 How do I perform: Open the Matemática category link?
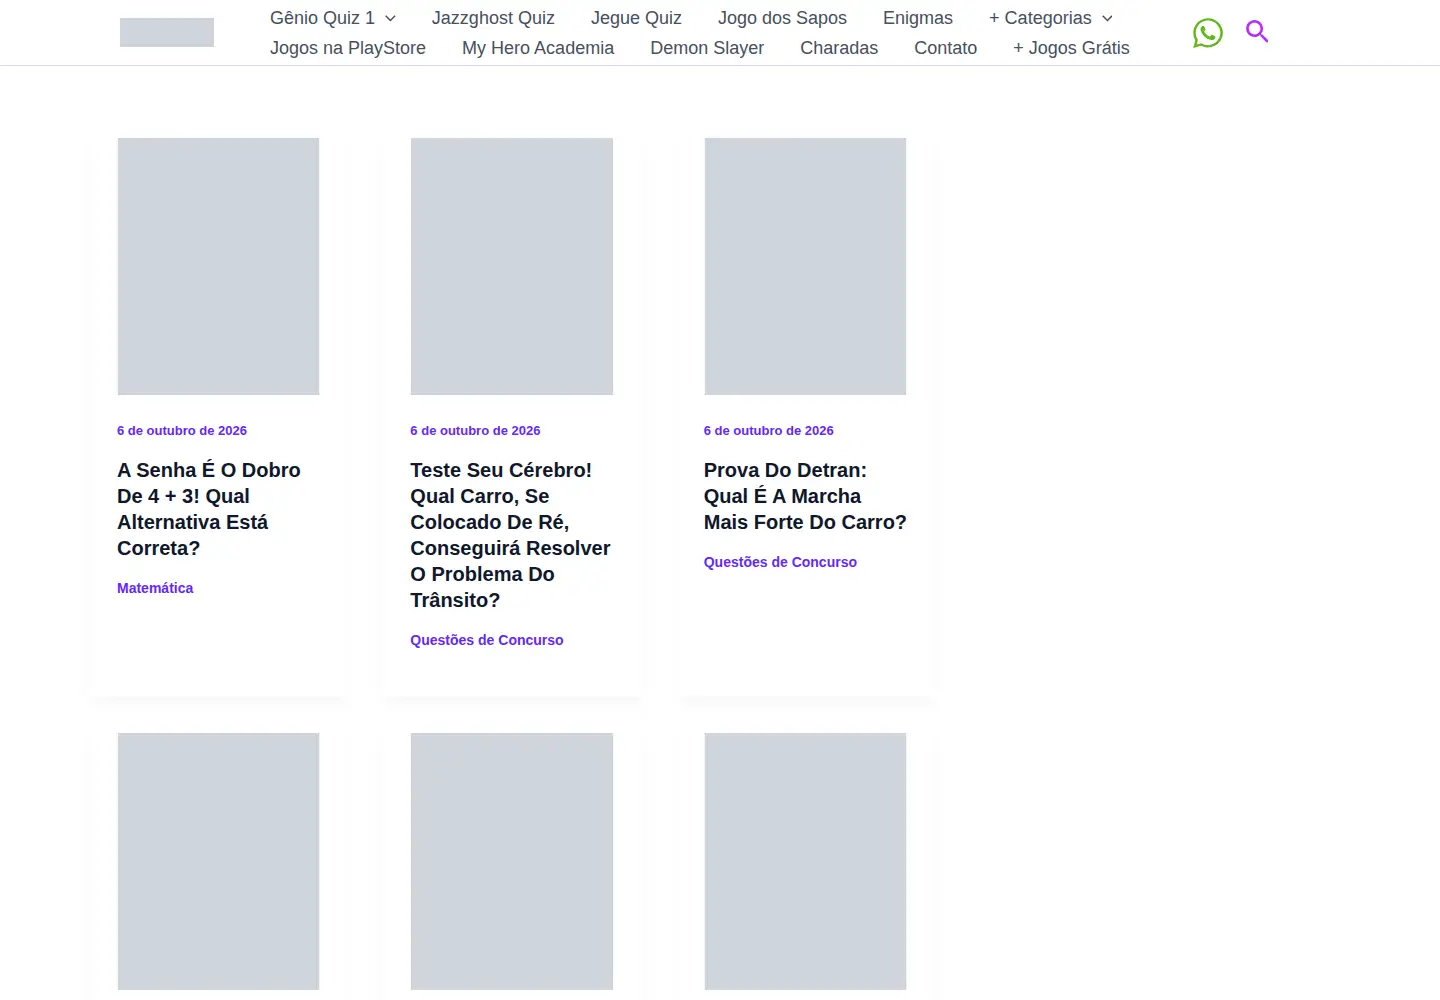(155, 588)
